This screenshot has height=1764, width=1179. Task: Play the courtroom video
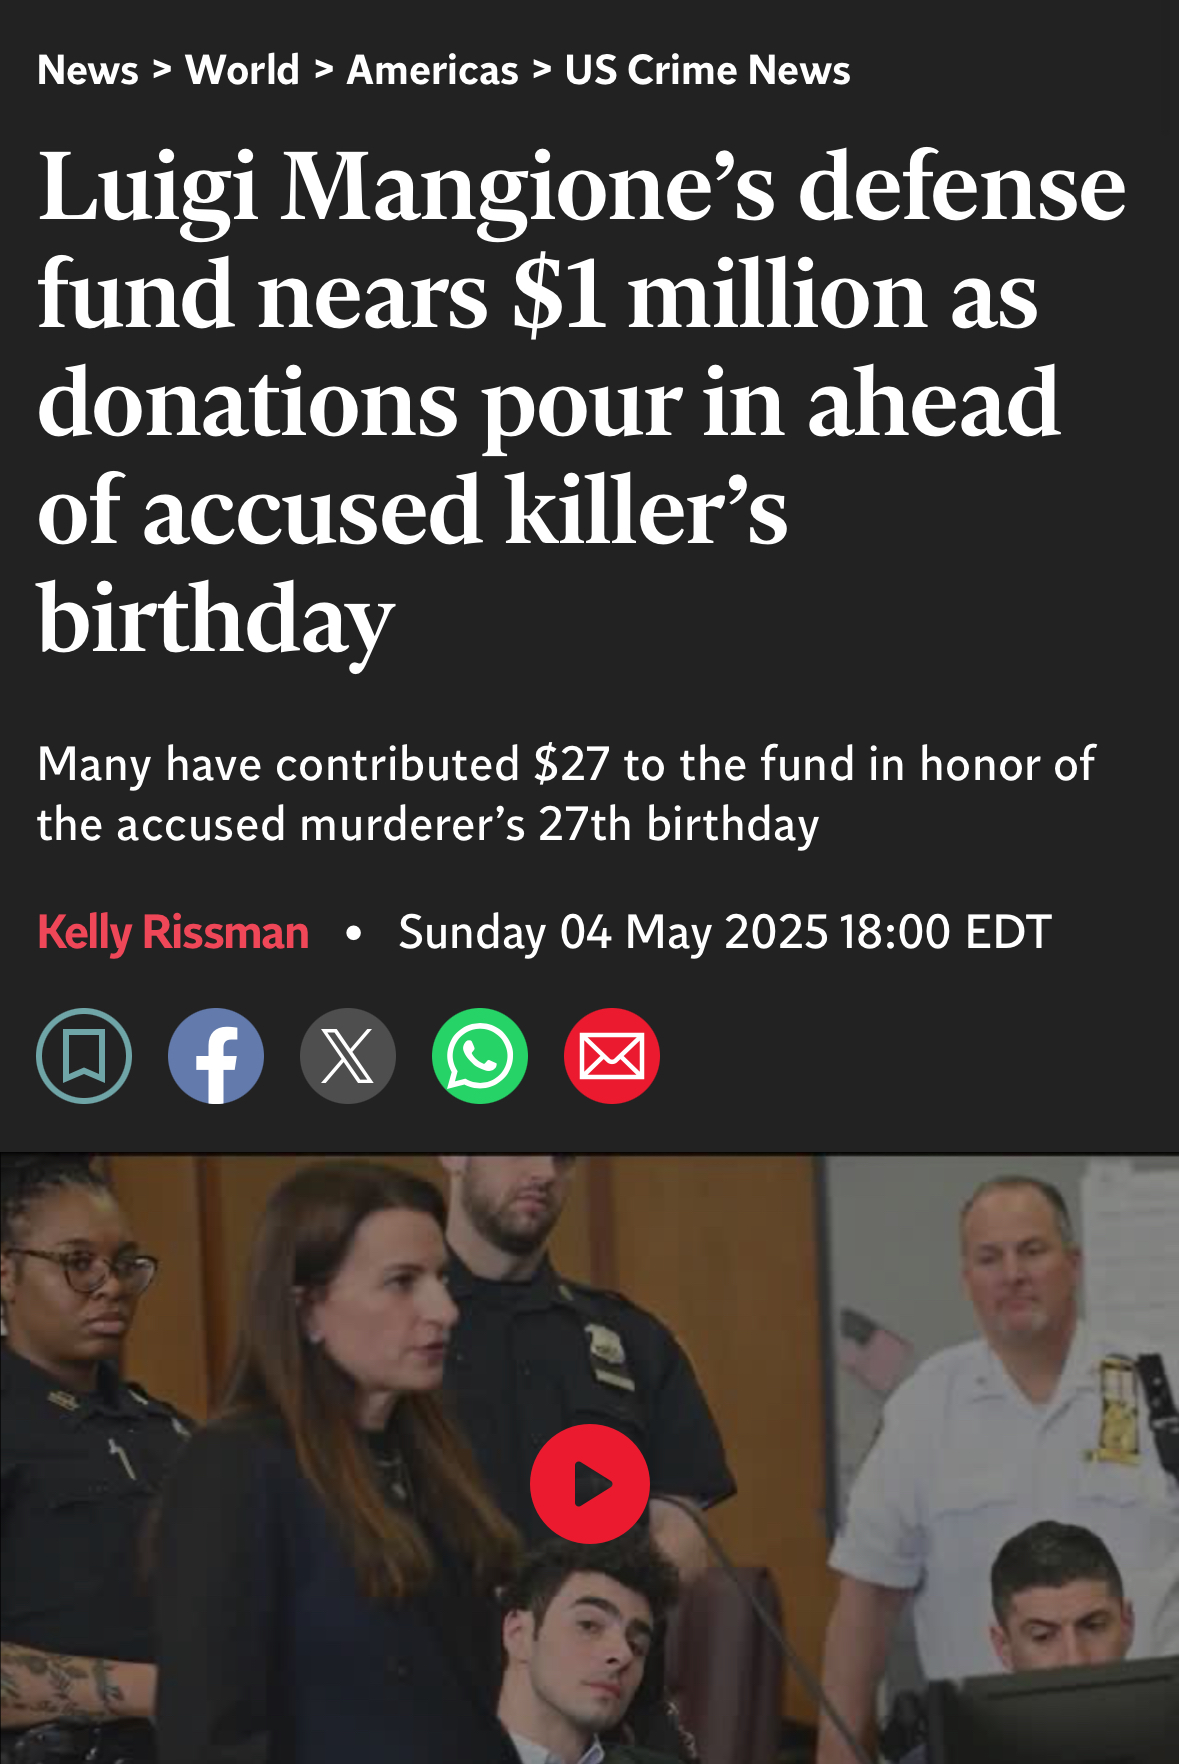pos(590,1484)
